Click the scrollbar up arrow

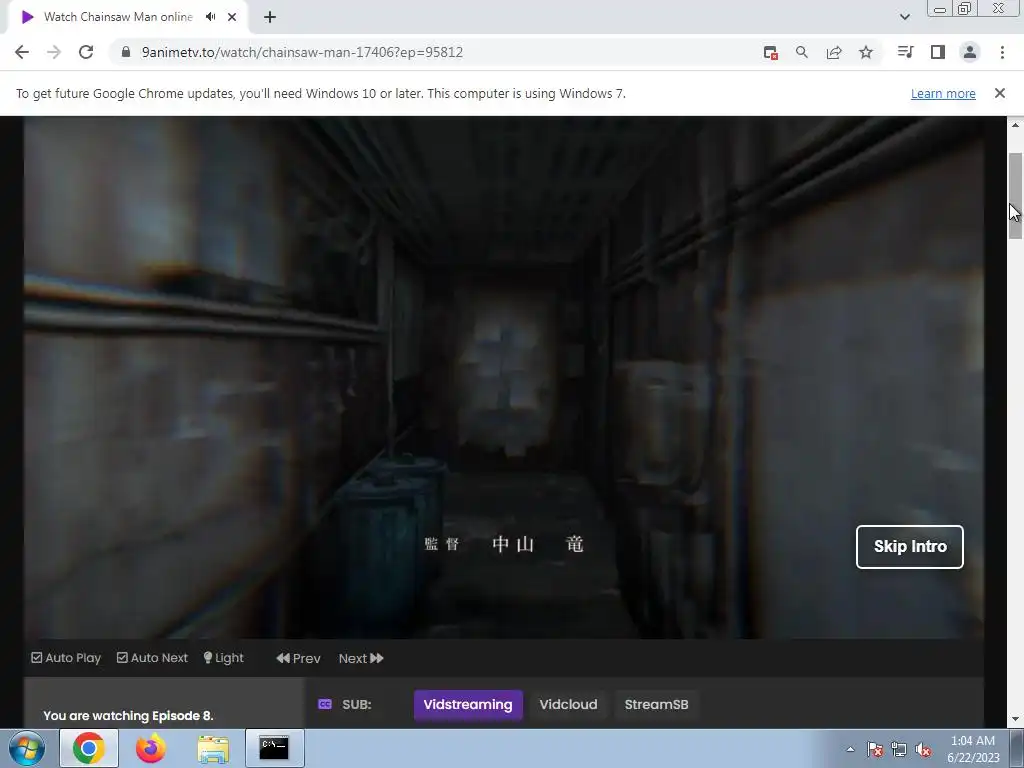[1015, 125]
